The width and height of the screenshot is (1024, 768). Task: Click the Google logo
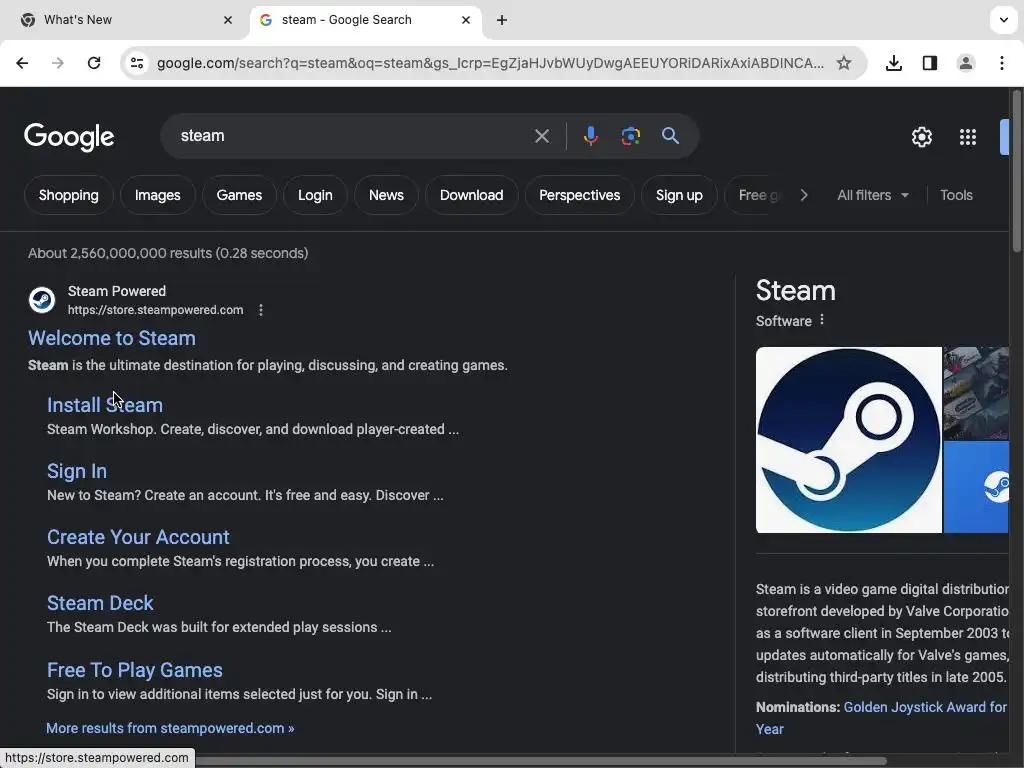coord(69,136)
